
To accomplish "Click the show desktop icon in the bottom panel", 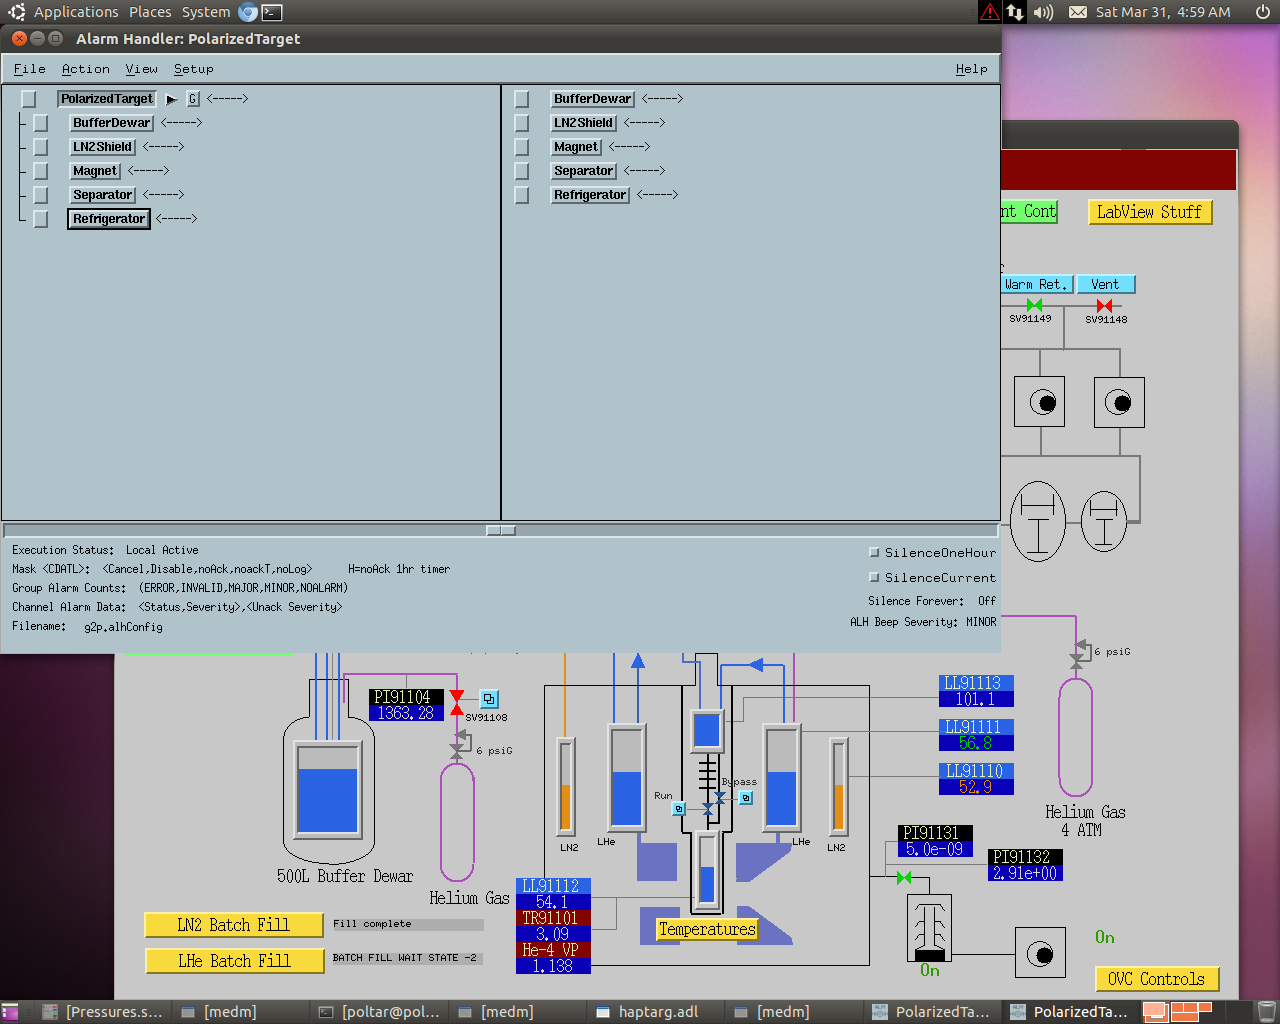I will click(9, 1012).
